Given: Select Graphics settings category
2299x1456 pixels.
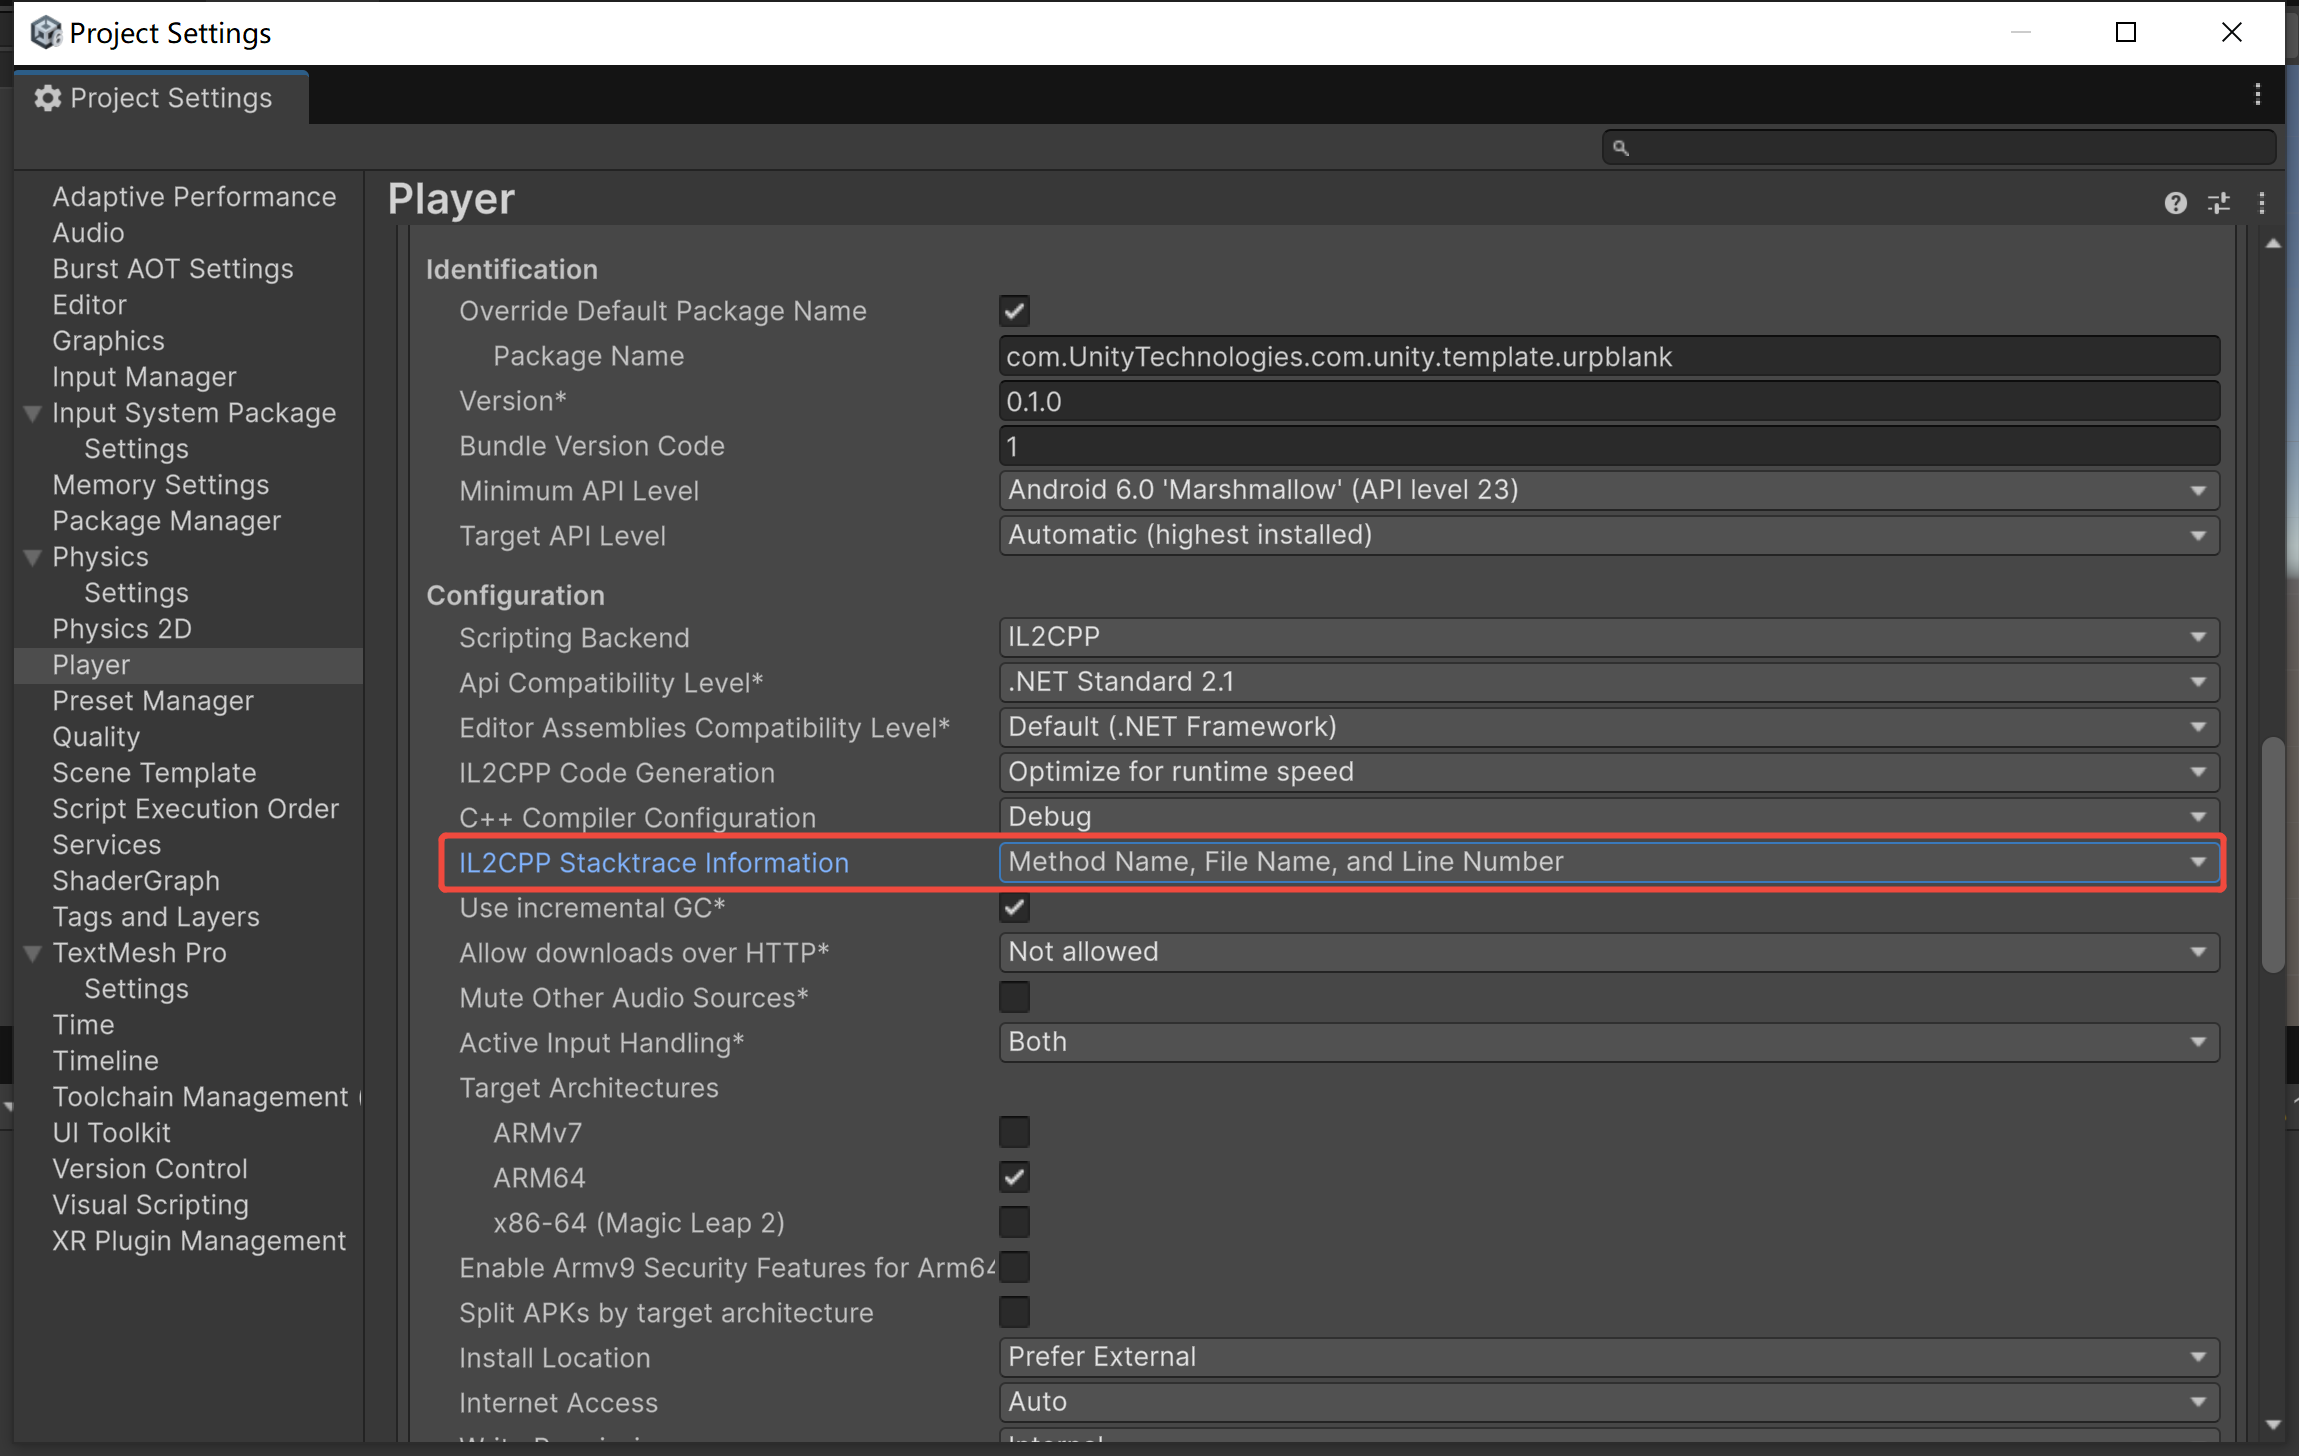Looking at the screenshot, I should pyautogui.click(x=108, y=341).
